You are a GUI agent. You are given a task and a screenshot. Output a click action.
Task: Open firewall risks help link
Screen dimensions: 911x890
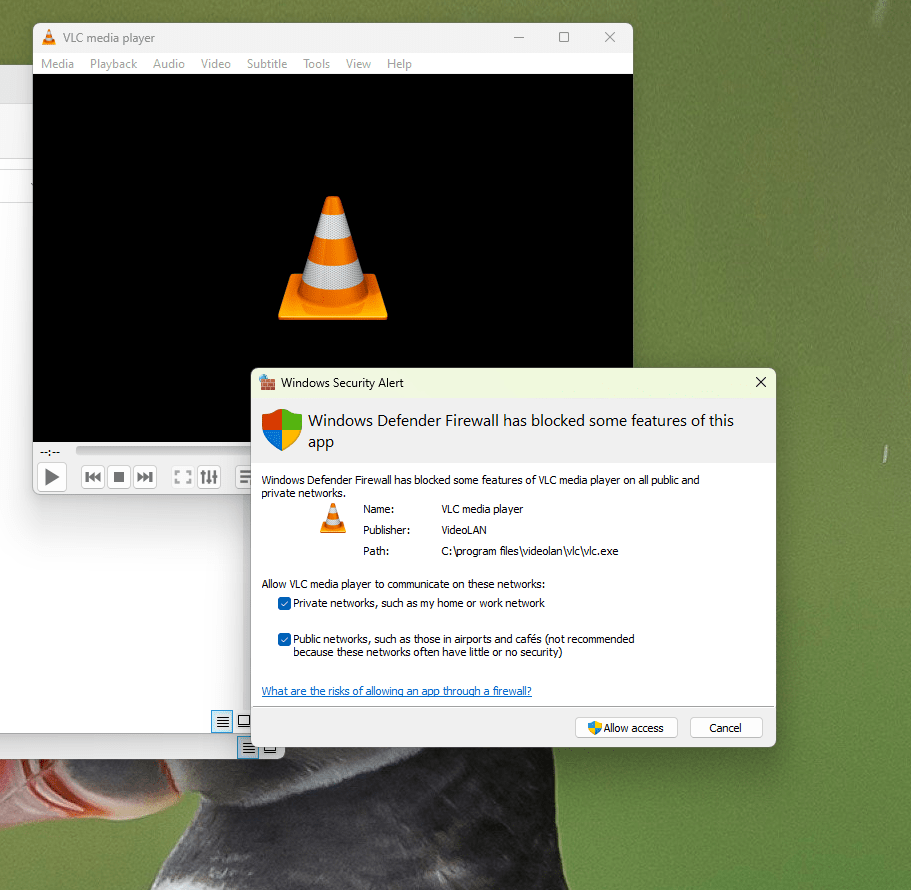396,691
